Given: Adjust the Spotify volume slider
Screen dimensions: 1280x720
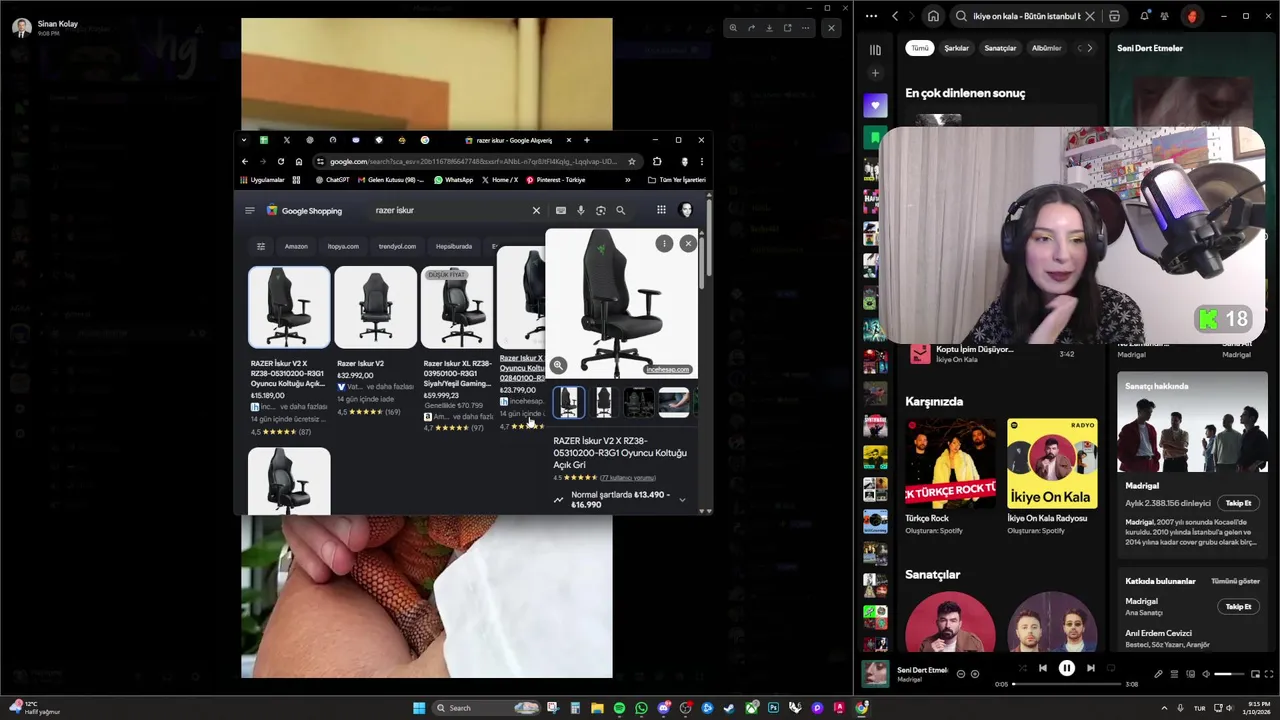Looking at the screenshot, I should (x=1229, y=674).
